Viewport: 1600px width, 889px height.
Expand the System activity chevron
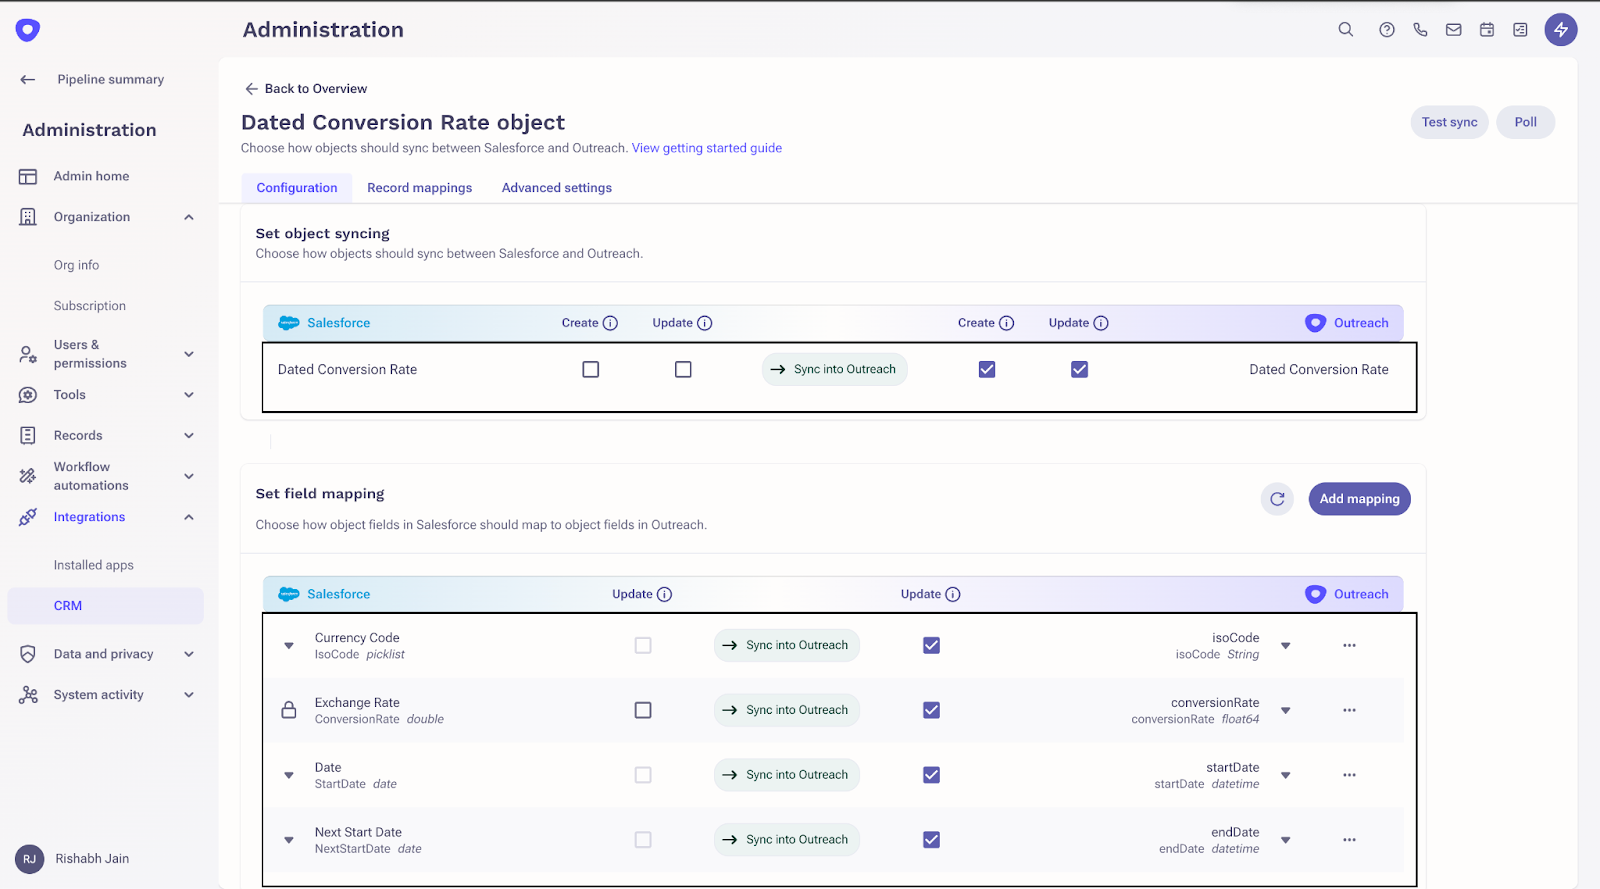189,695
